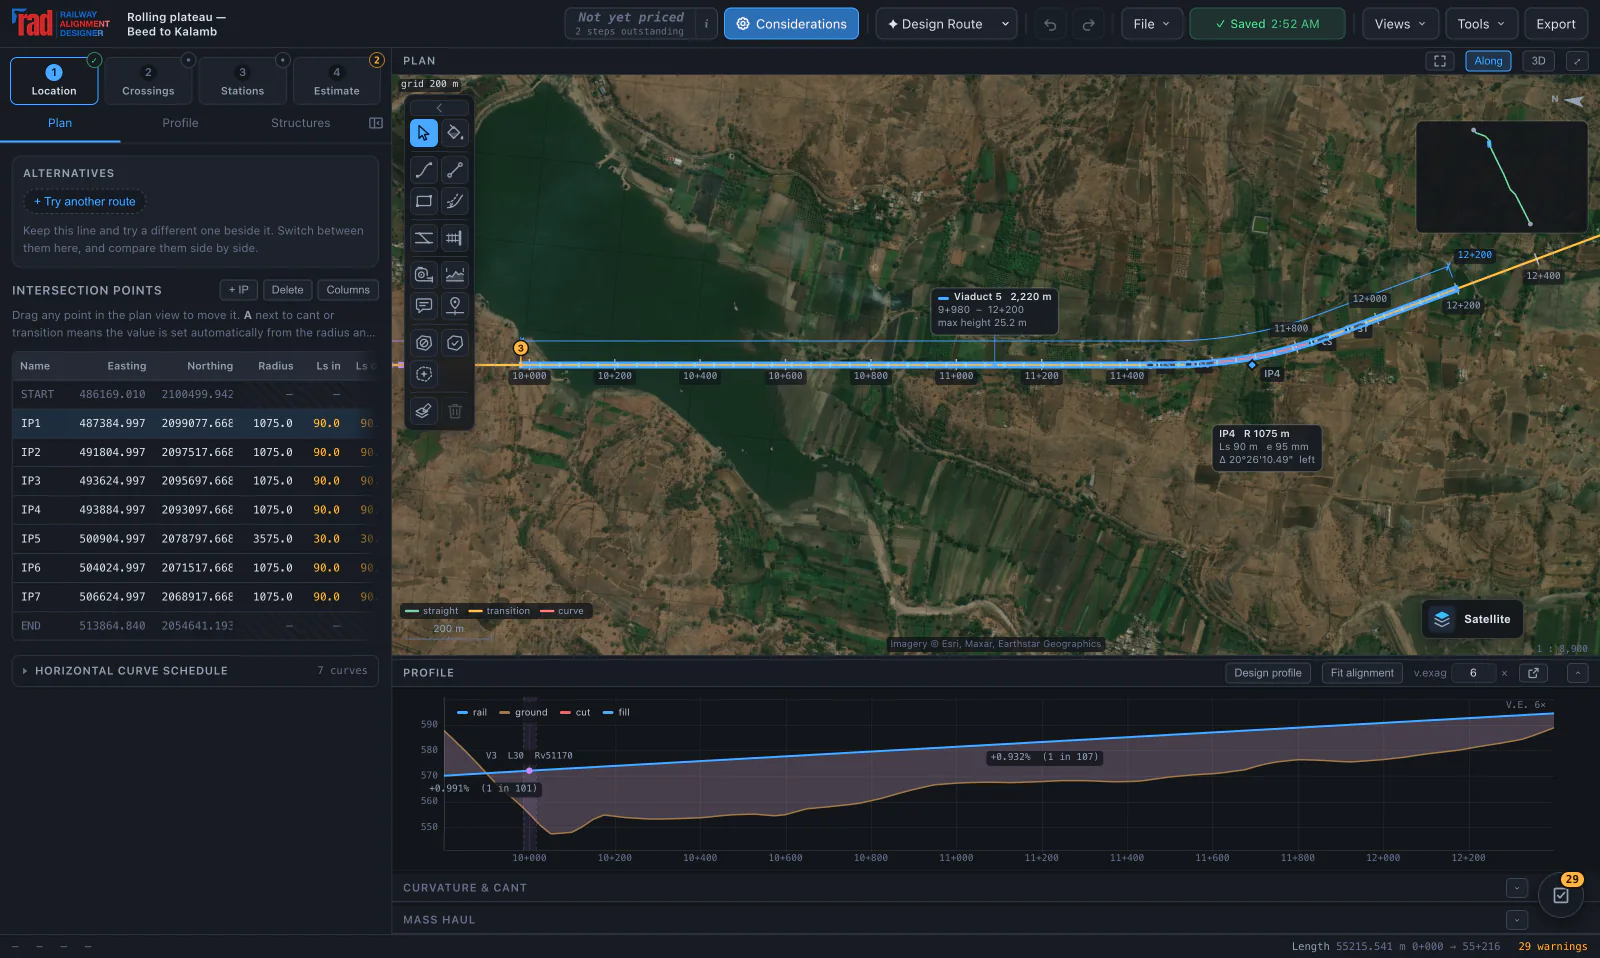The width and height of the screenshot is (1600, 958).
Task: Expand the Curvature & Cant panel
Action: pyautogui.click(x=1517, y=888)
